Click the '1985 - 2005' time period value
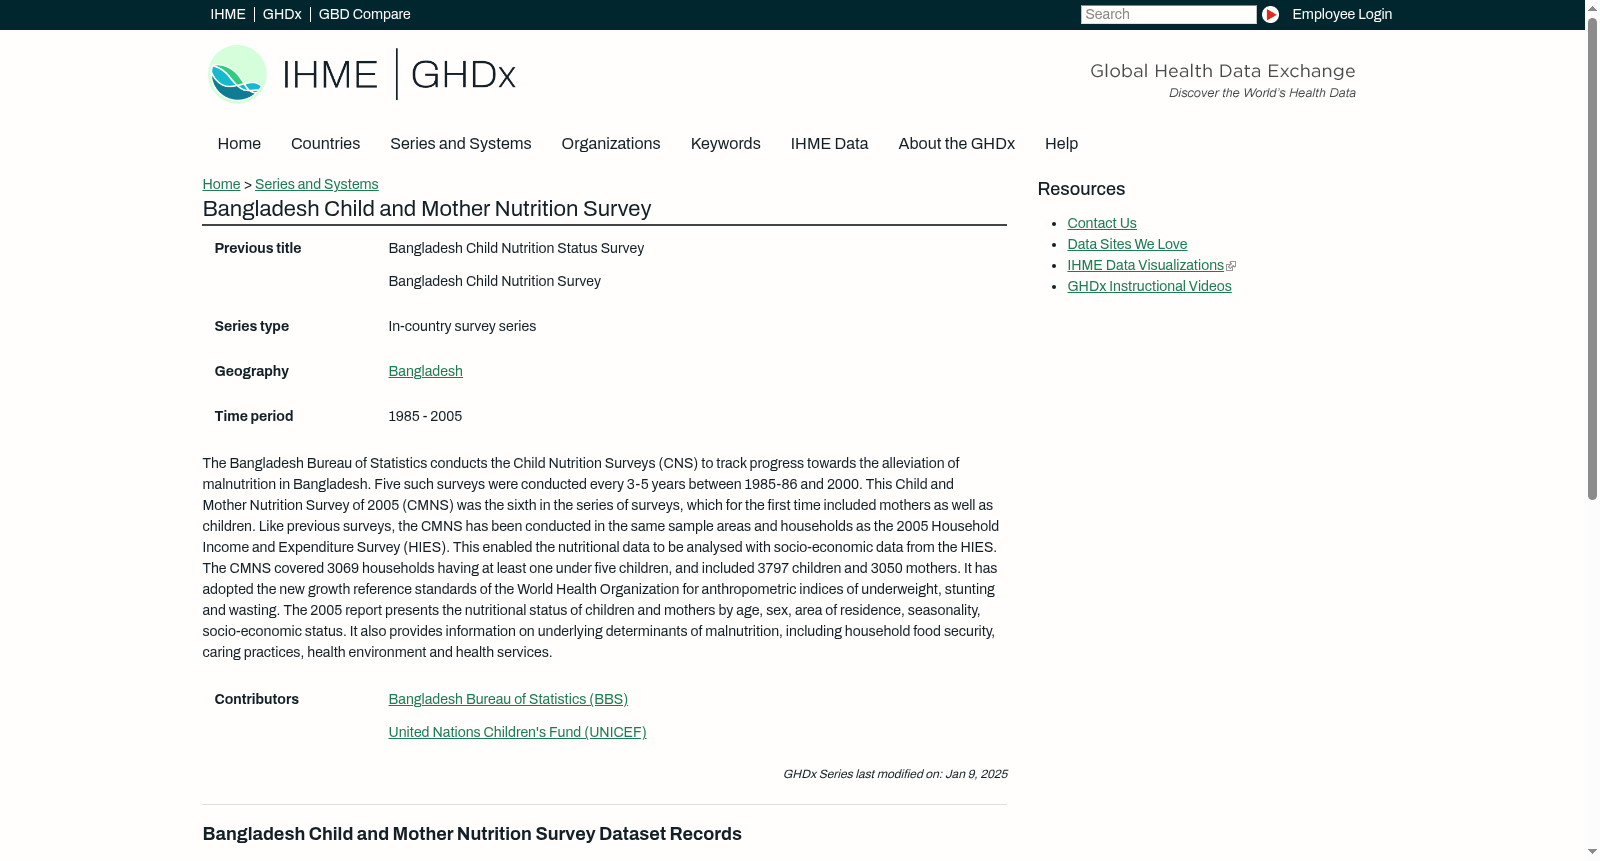The image size is (1600, 861). (x=425, y=416)
